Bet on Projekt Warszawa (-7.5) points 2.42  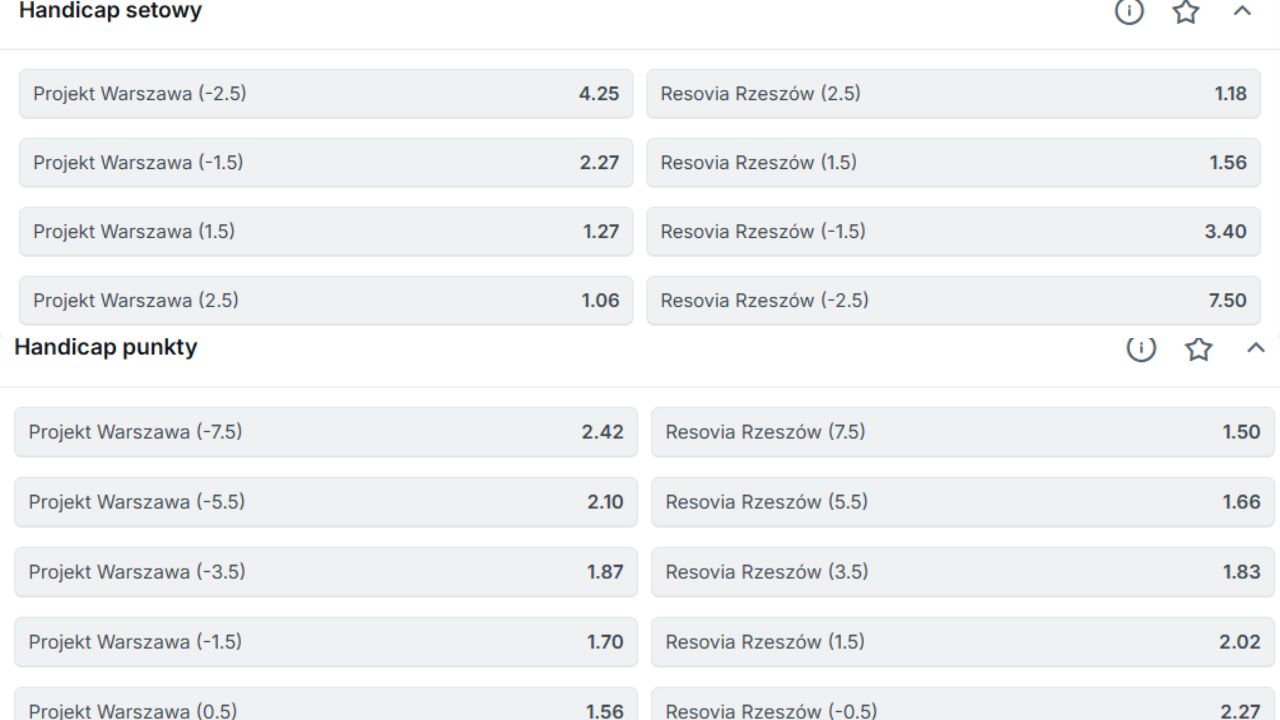tap(326, 432)
